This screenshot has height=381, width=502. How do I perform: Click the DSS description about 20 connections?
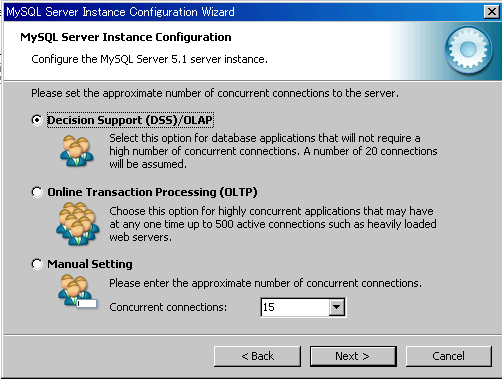273,151
